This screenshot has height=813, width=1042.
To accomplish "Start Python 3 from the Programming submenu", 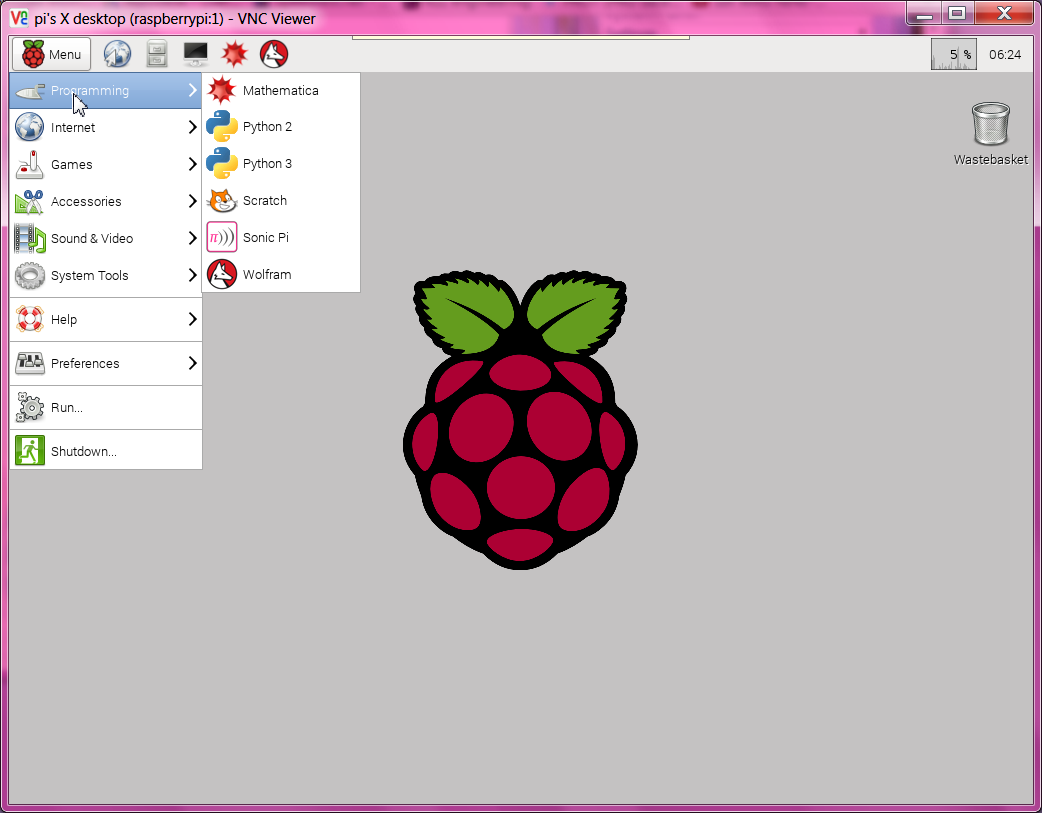I will [x=267, y=164].
